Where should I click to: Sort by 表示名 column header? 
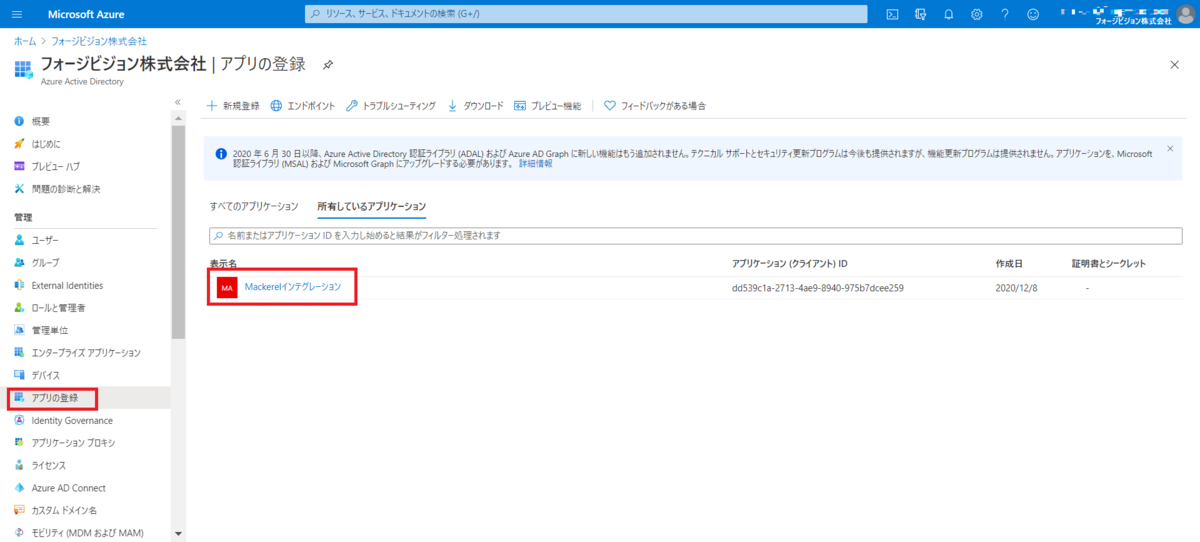(x=223, y=263)
